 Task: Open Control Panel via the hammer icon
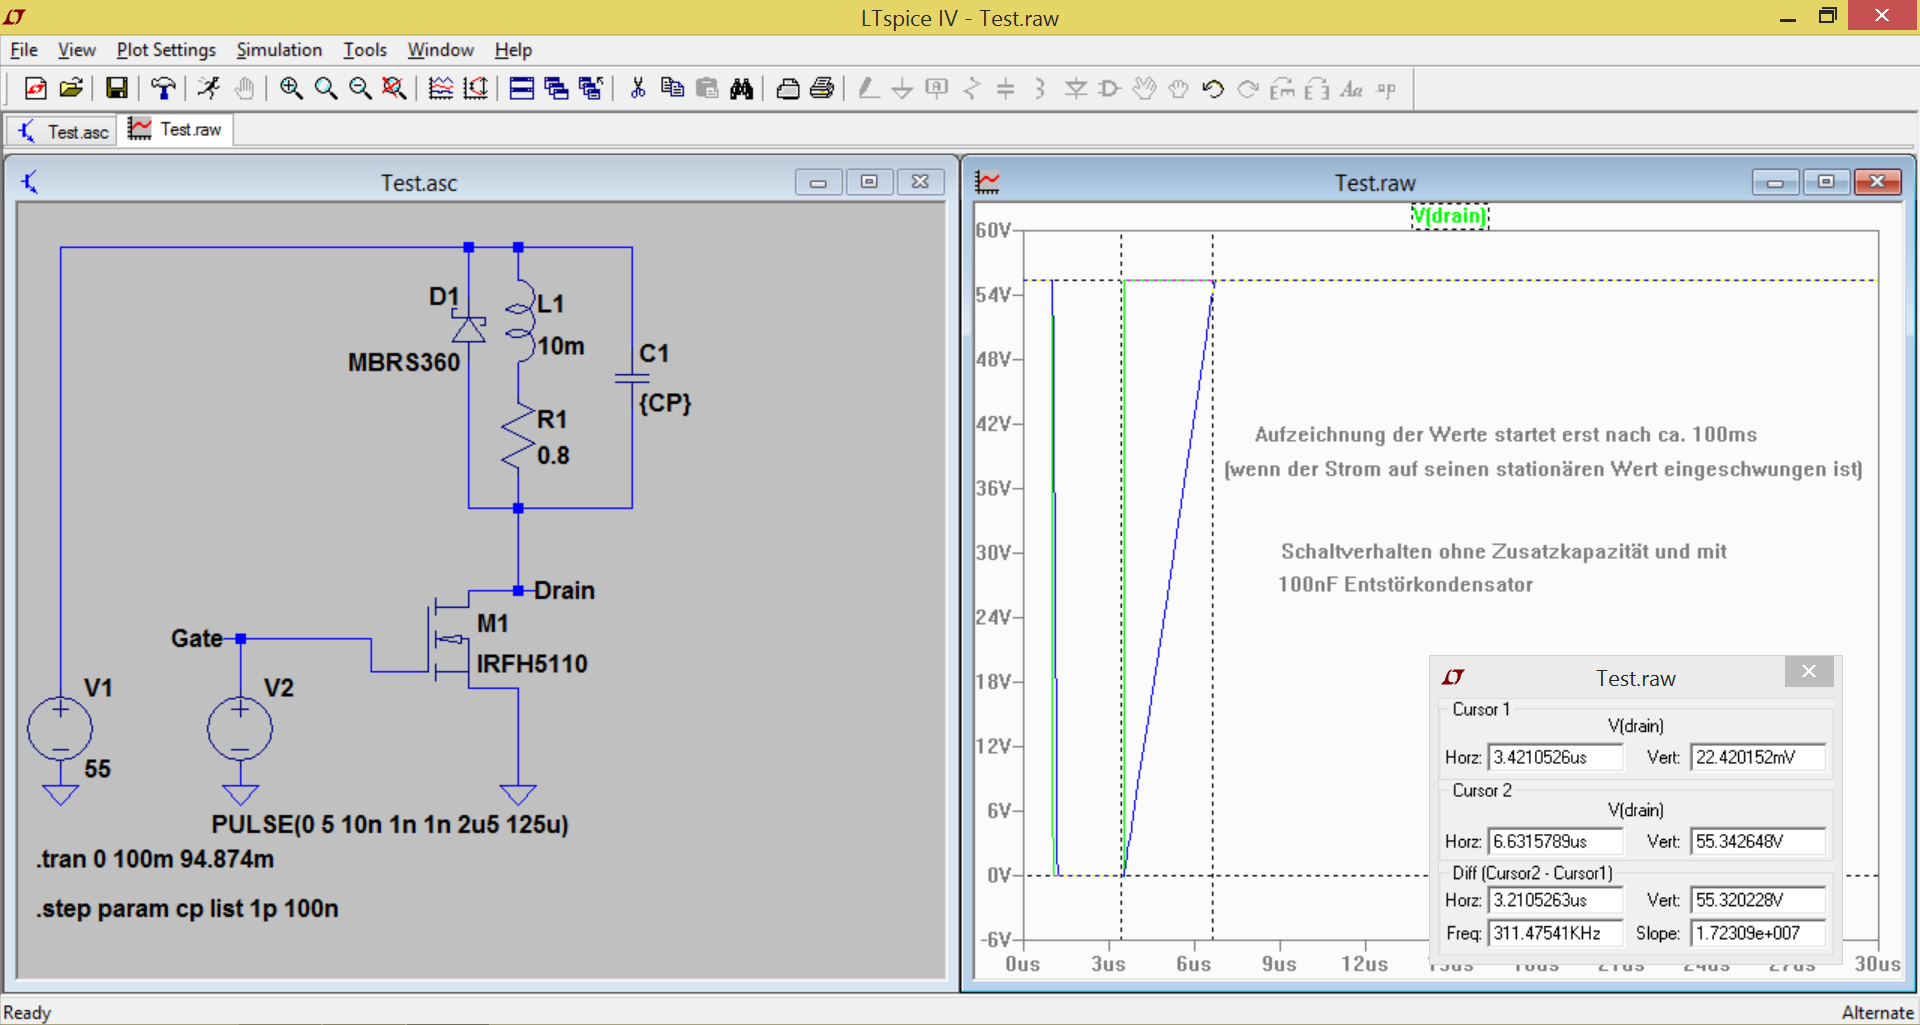coord(163,89)
